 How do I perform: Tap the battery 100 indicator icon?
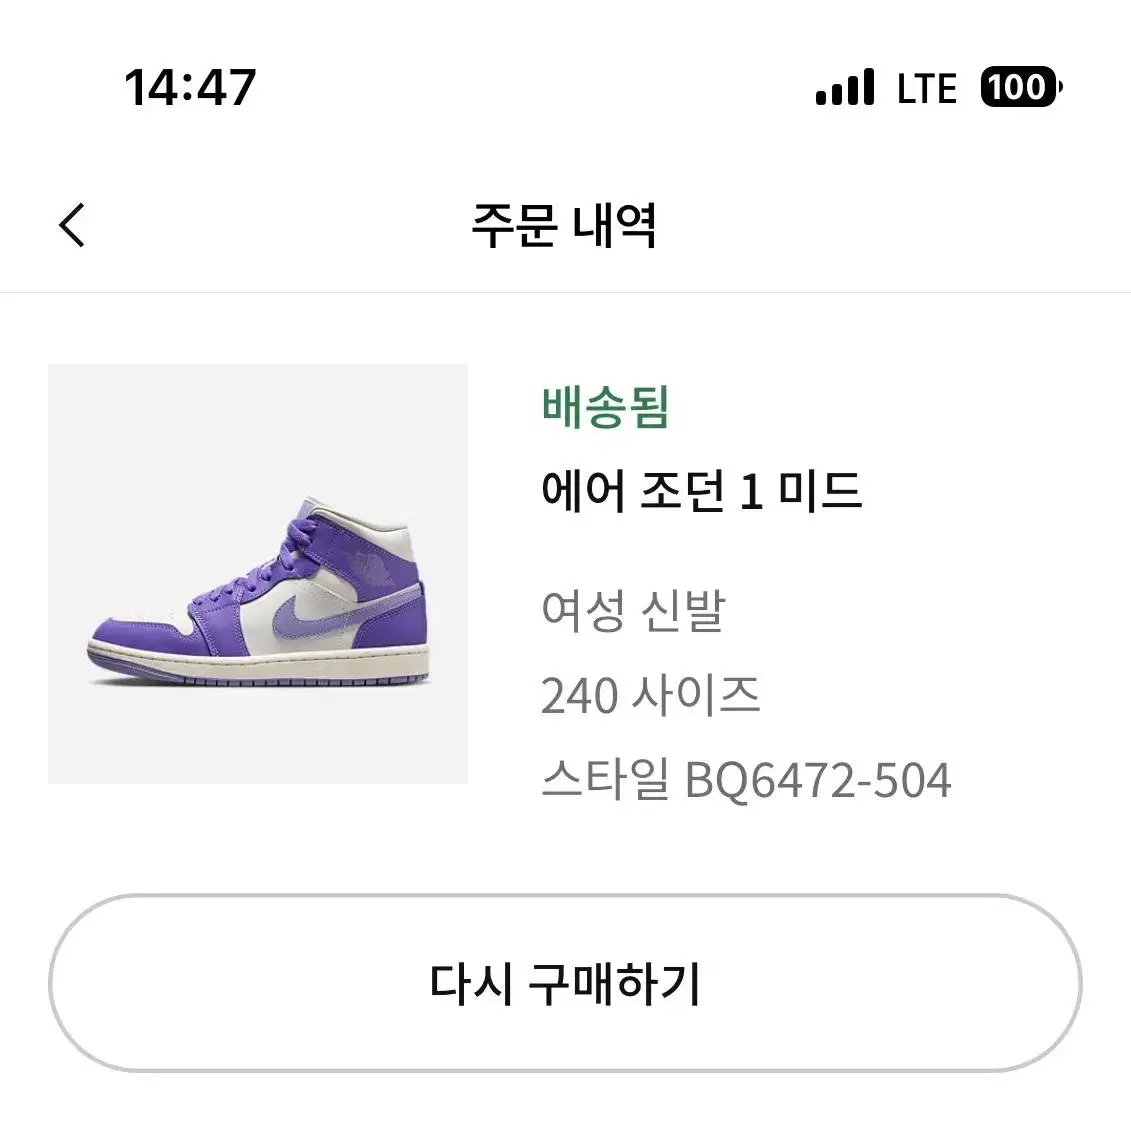(1021, 87)
